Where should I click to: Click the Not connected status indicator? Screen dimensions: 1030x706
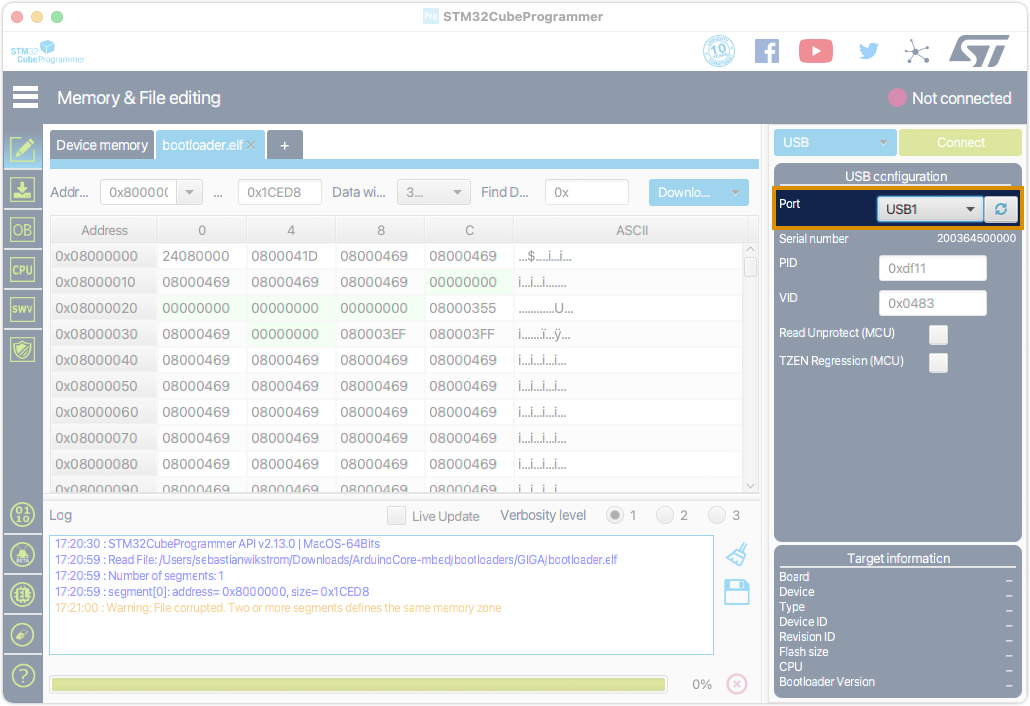pos(950,98)
